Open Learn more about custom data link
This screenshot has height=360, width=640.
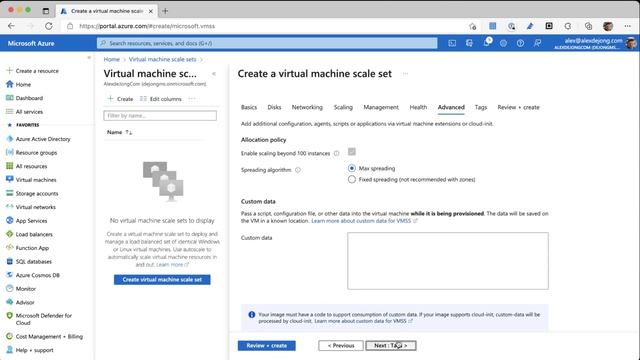pyautogui.click(x=364, y=221)
